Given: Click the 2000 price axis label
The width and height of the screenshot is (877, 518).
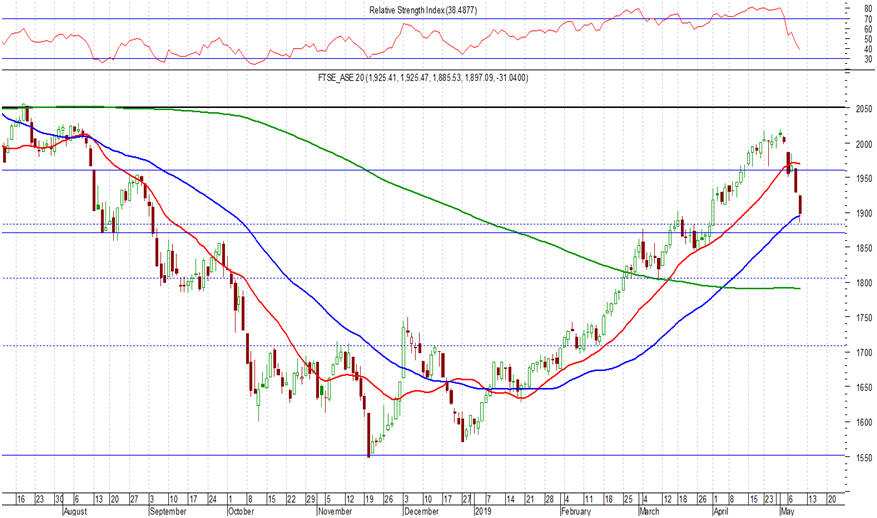Looking at the screenshot, I should pos(864,143).
